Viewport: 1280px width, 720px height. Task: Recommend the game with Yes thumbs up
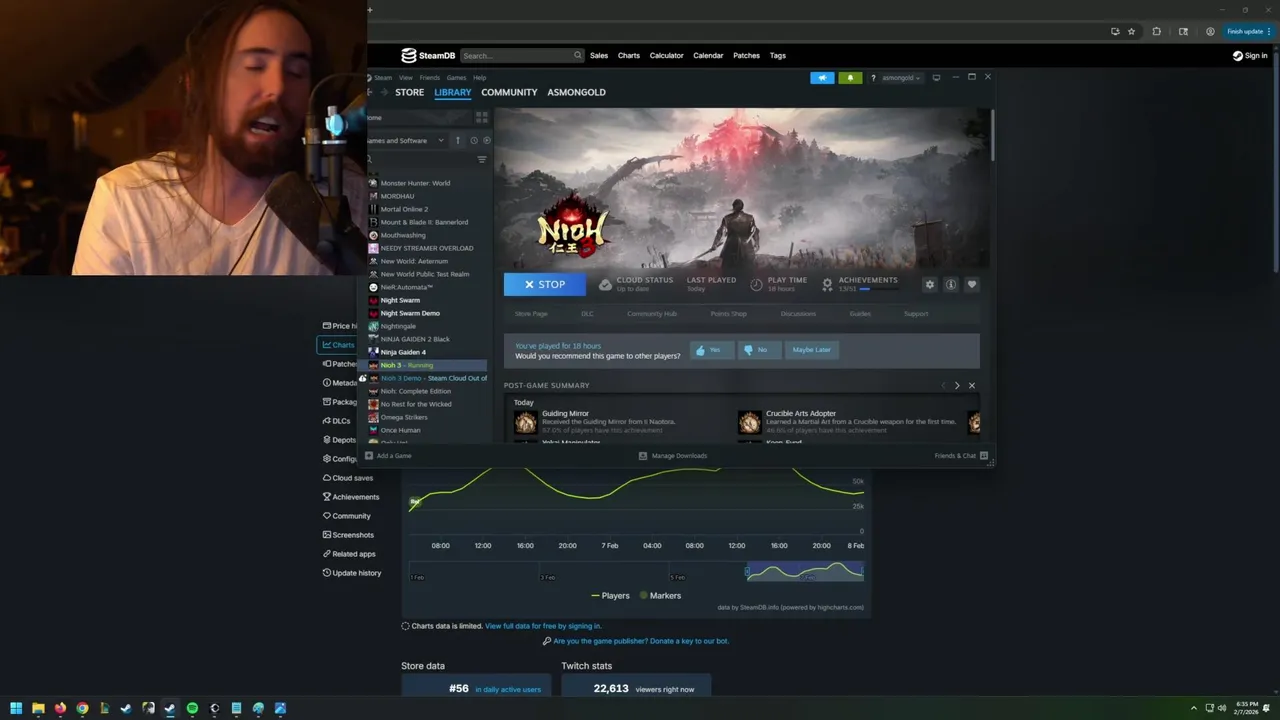[712, 350]
